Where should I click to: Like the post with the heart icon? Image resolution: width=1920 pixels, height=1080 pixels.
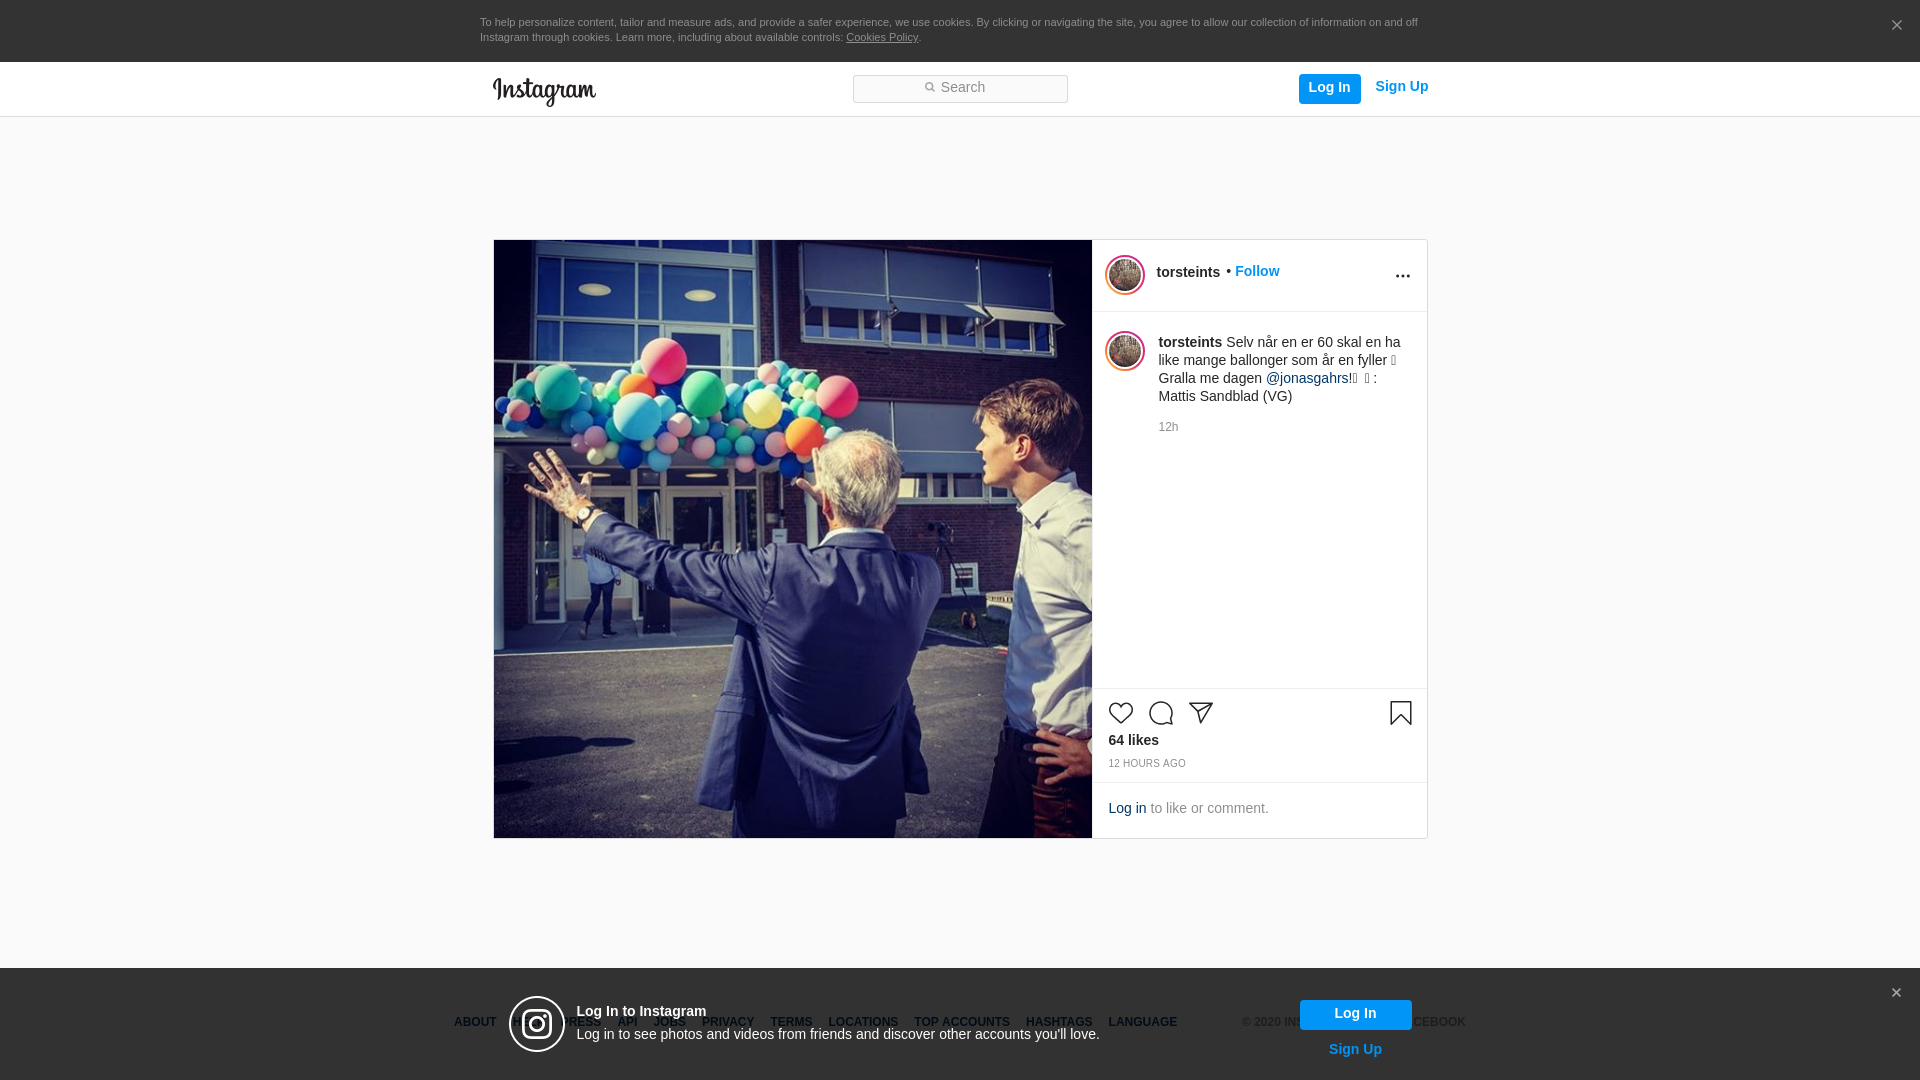point(1120,713)
